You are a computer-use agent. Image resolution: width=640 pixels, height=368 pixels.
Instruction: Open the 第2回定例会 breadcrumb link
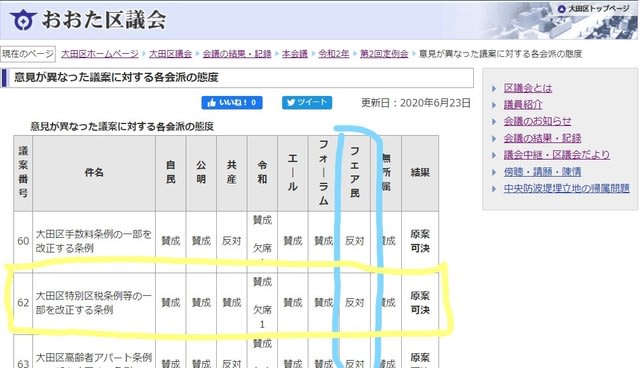point(384,54)
